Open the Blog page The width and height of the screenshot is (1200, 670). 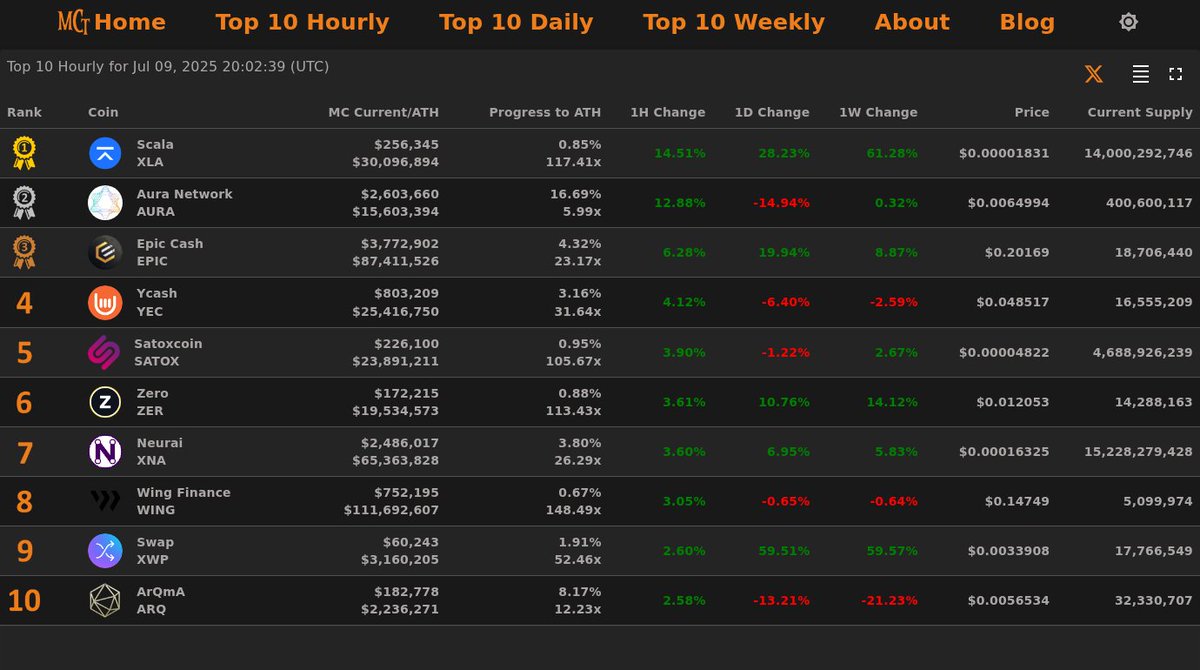(1027, 22)
